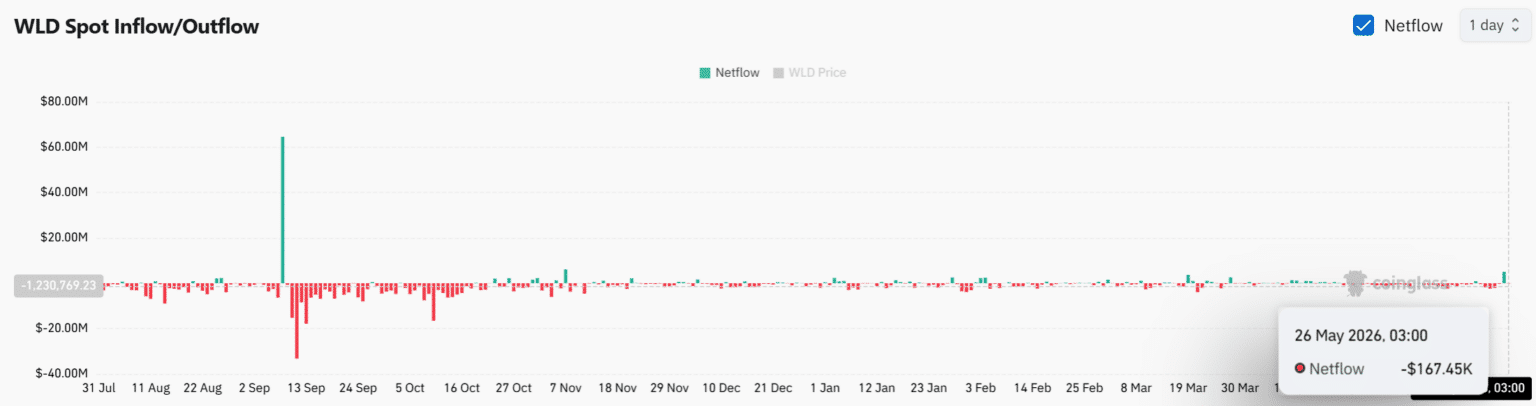Click the 8 Mar date label
The height and width of the screenshot is (406, 1536).
click(1136, 388)
